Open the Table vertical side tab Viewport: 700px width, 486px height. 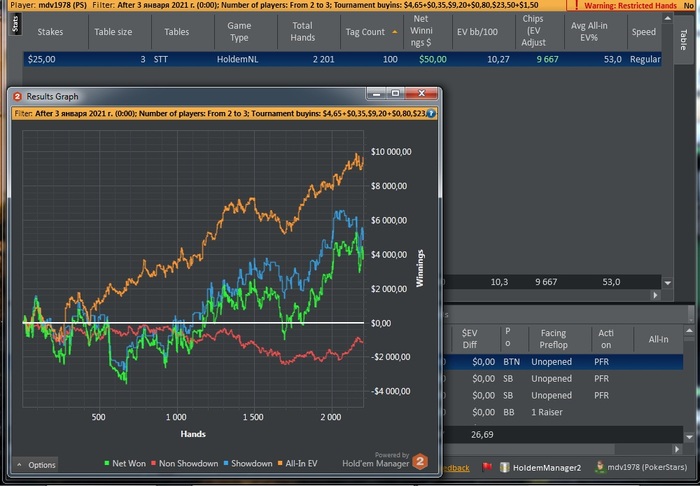683,40
